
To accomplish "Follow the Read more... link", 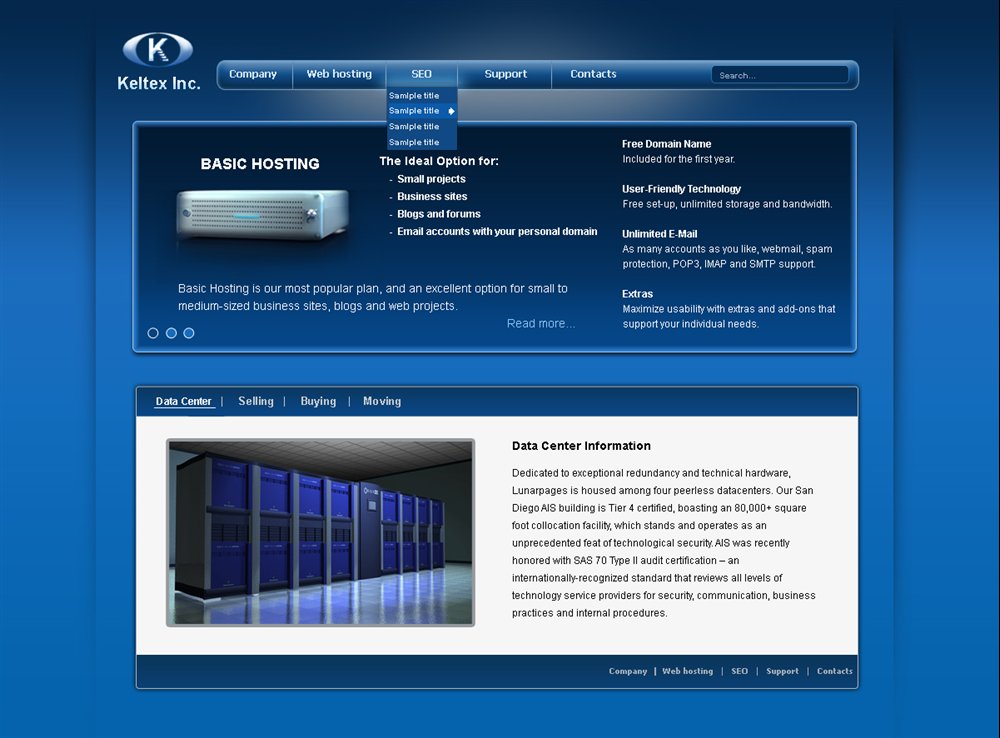I will coord(541,323).
